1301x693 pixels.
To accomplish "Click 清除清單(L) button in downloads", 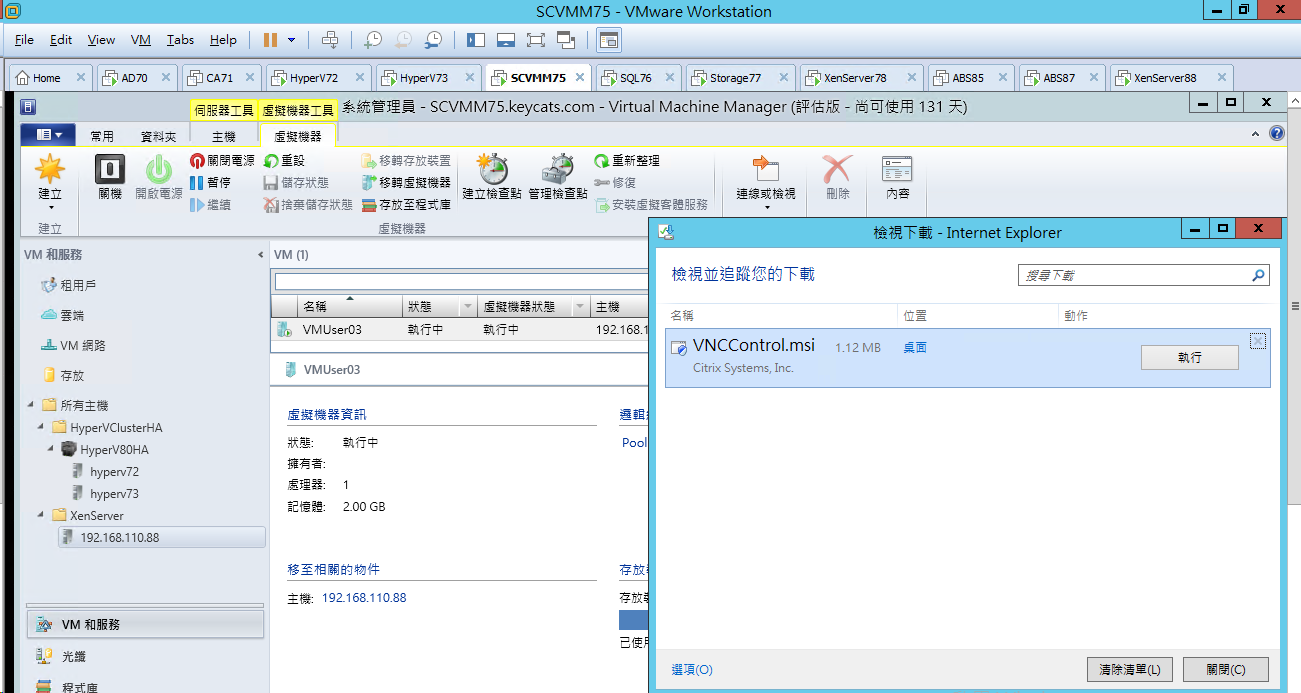I will coord(1130,669).
